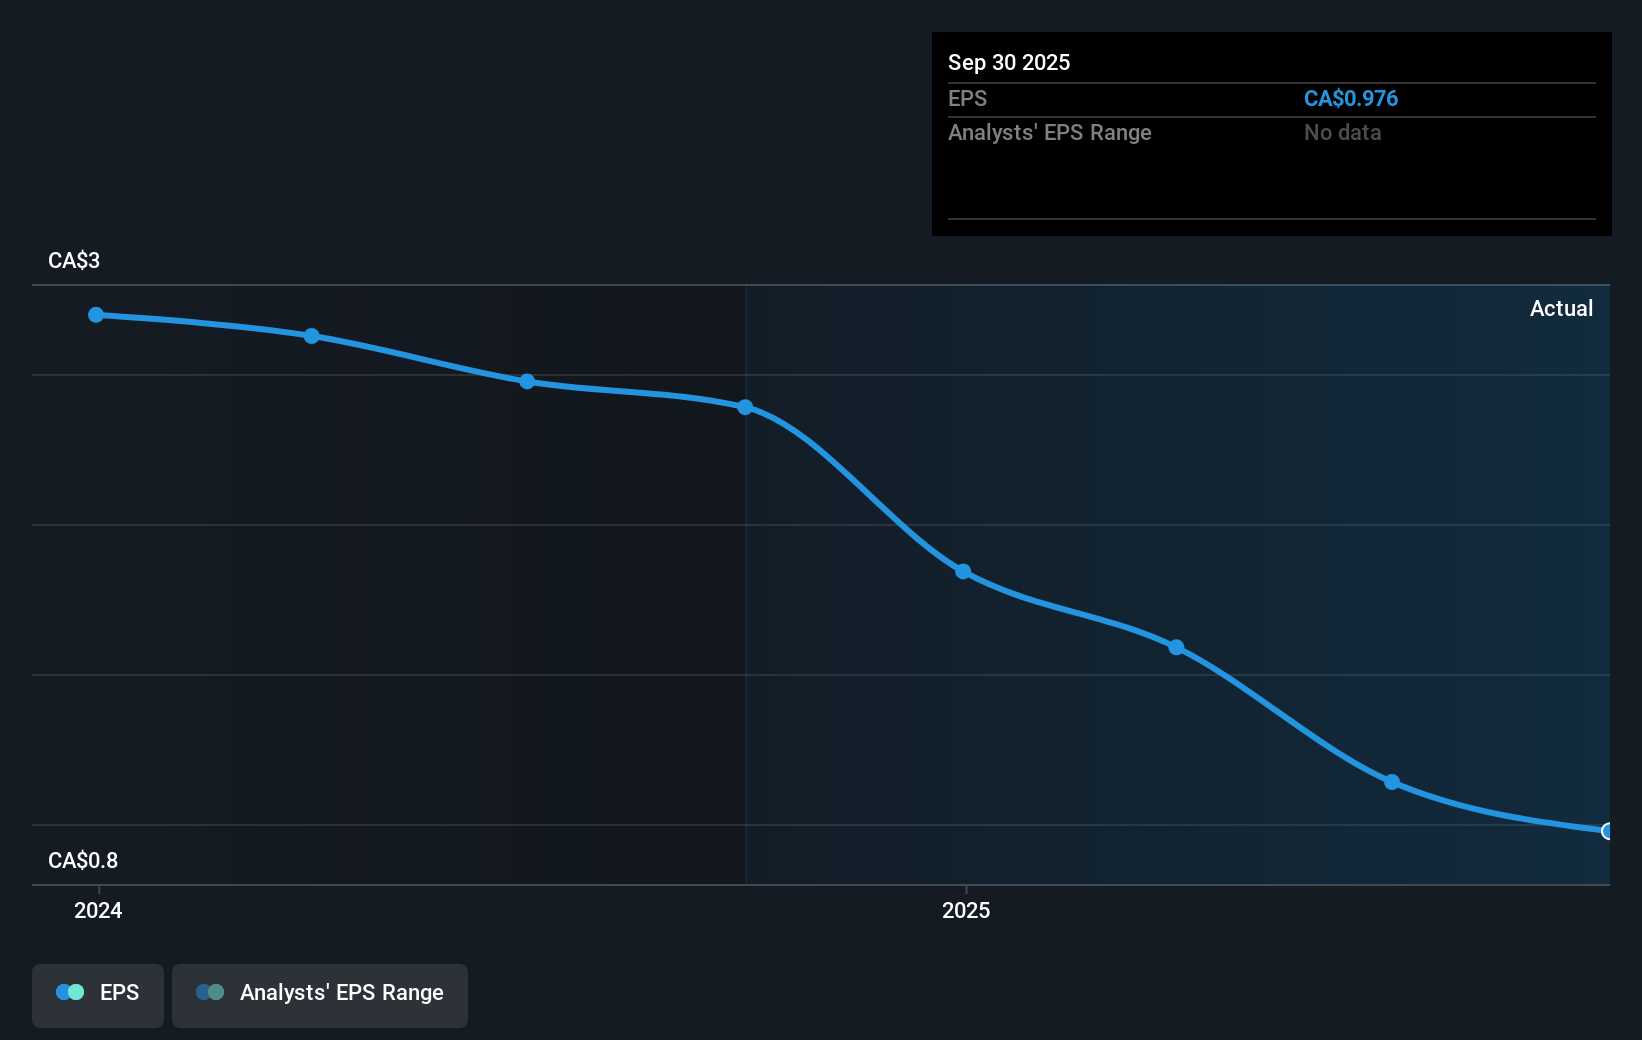Select the first EPS data point on line
The height and width of the screenshot is (1040, 1642).
pyautogui.click(x=96, y=315)
